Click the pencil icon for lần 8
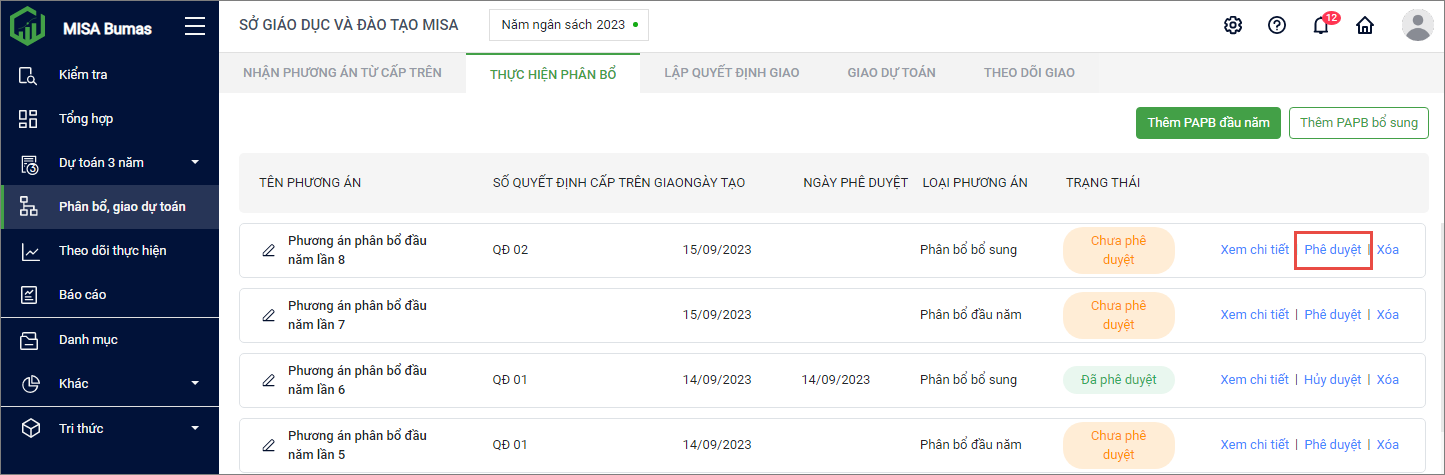The height and width of the screenshot is (475, 1445). 268,250
